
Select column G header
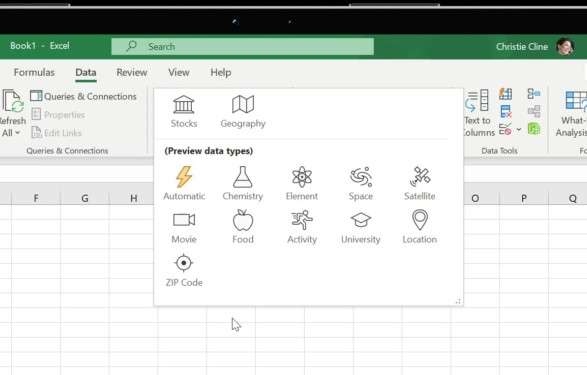click(x=85, y=198)
